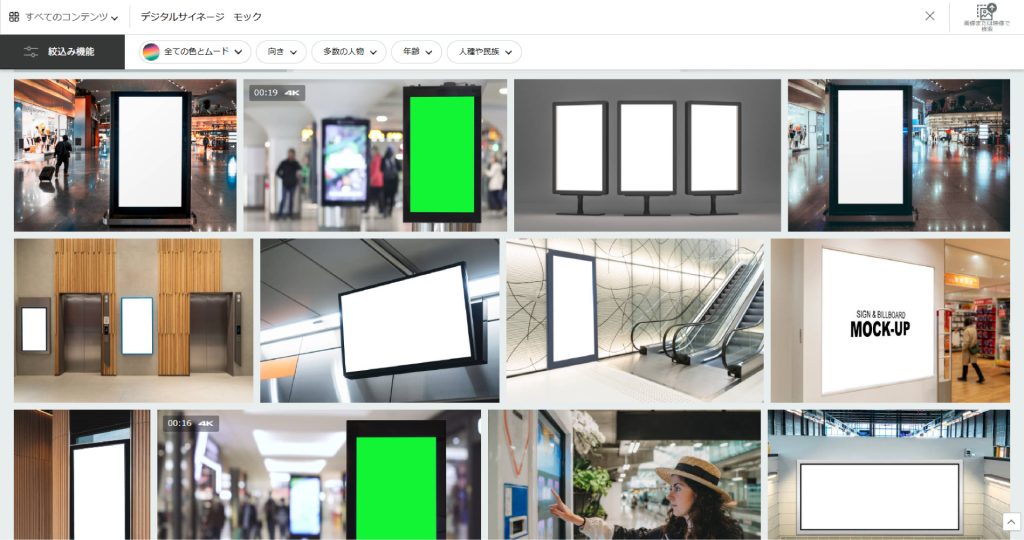
Task: Expand the 全ての色とムード filter
Action: [195, 52]
